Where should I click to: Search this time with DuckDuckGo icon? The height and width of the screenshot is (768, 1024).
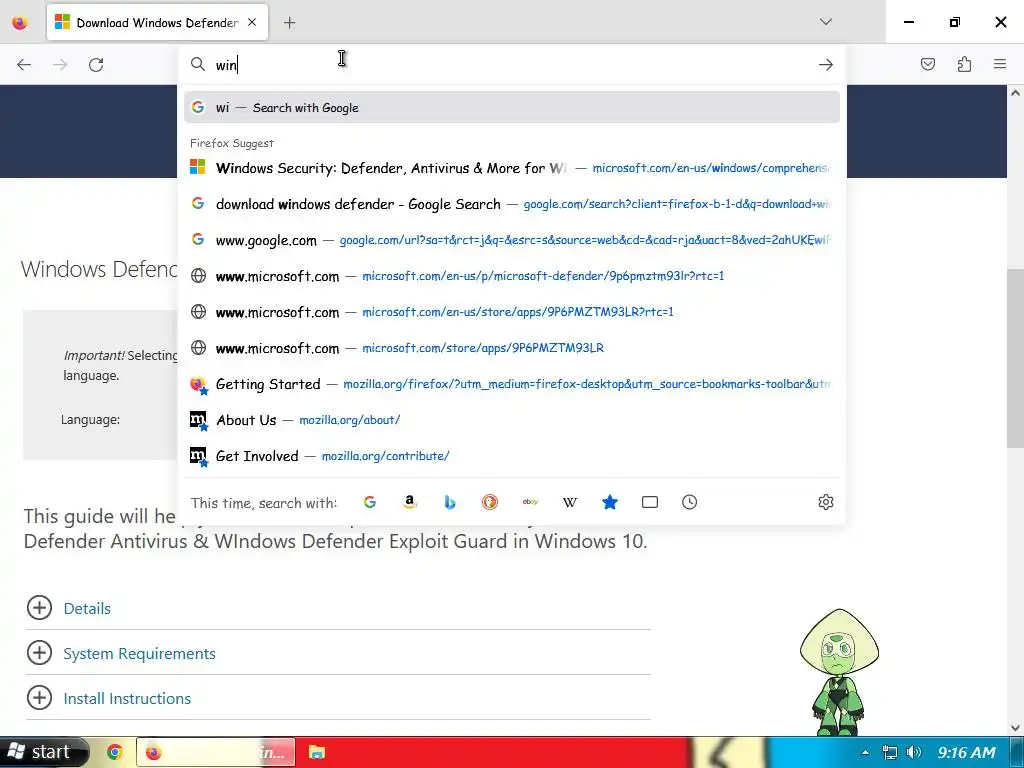pos(490,502)
